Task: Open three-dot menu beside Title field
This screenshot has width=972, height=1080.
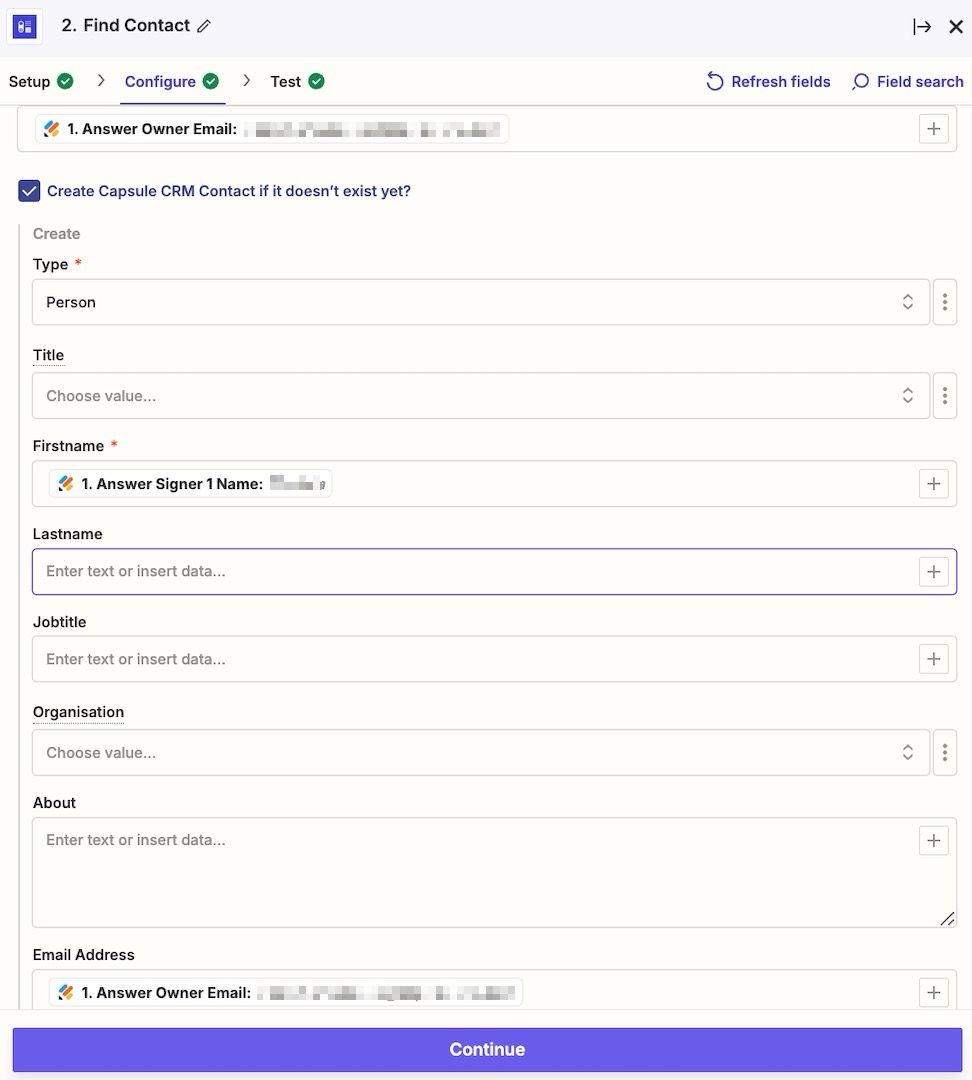Action: (x=944, y=395)
